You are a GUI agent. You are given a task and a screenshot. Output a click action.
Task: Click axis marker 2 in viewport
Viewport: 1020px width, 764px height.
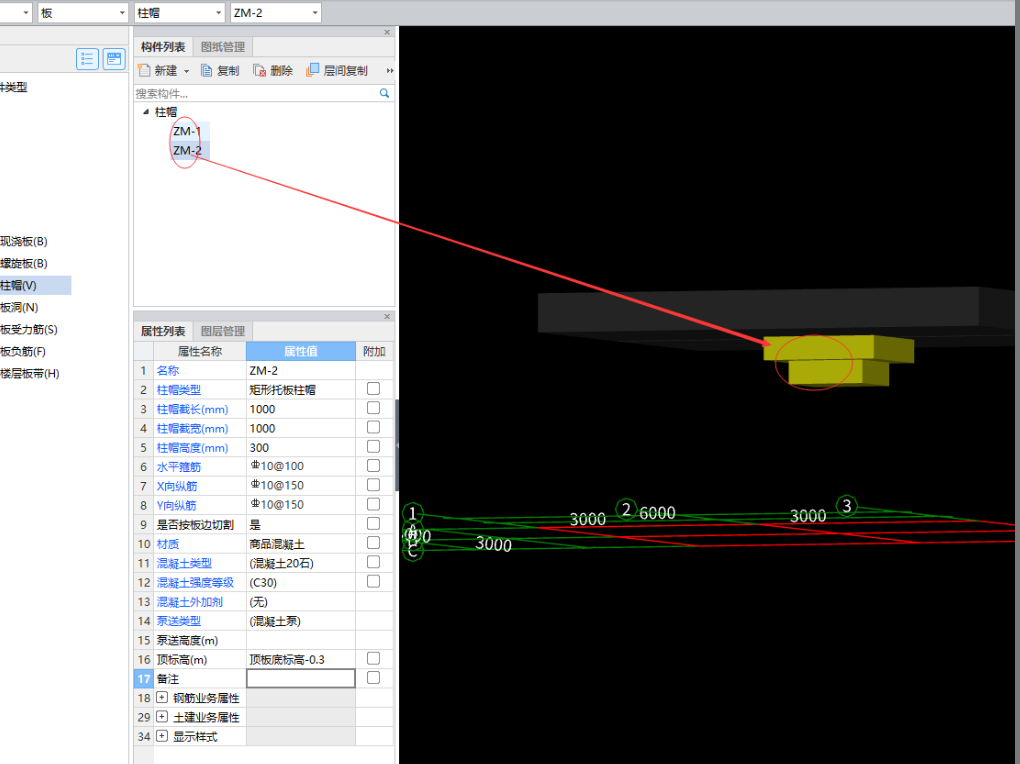(x=626, y=509)
